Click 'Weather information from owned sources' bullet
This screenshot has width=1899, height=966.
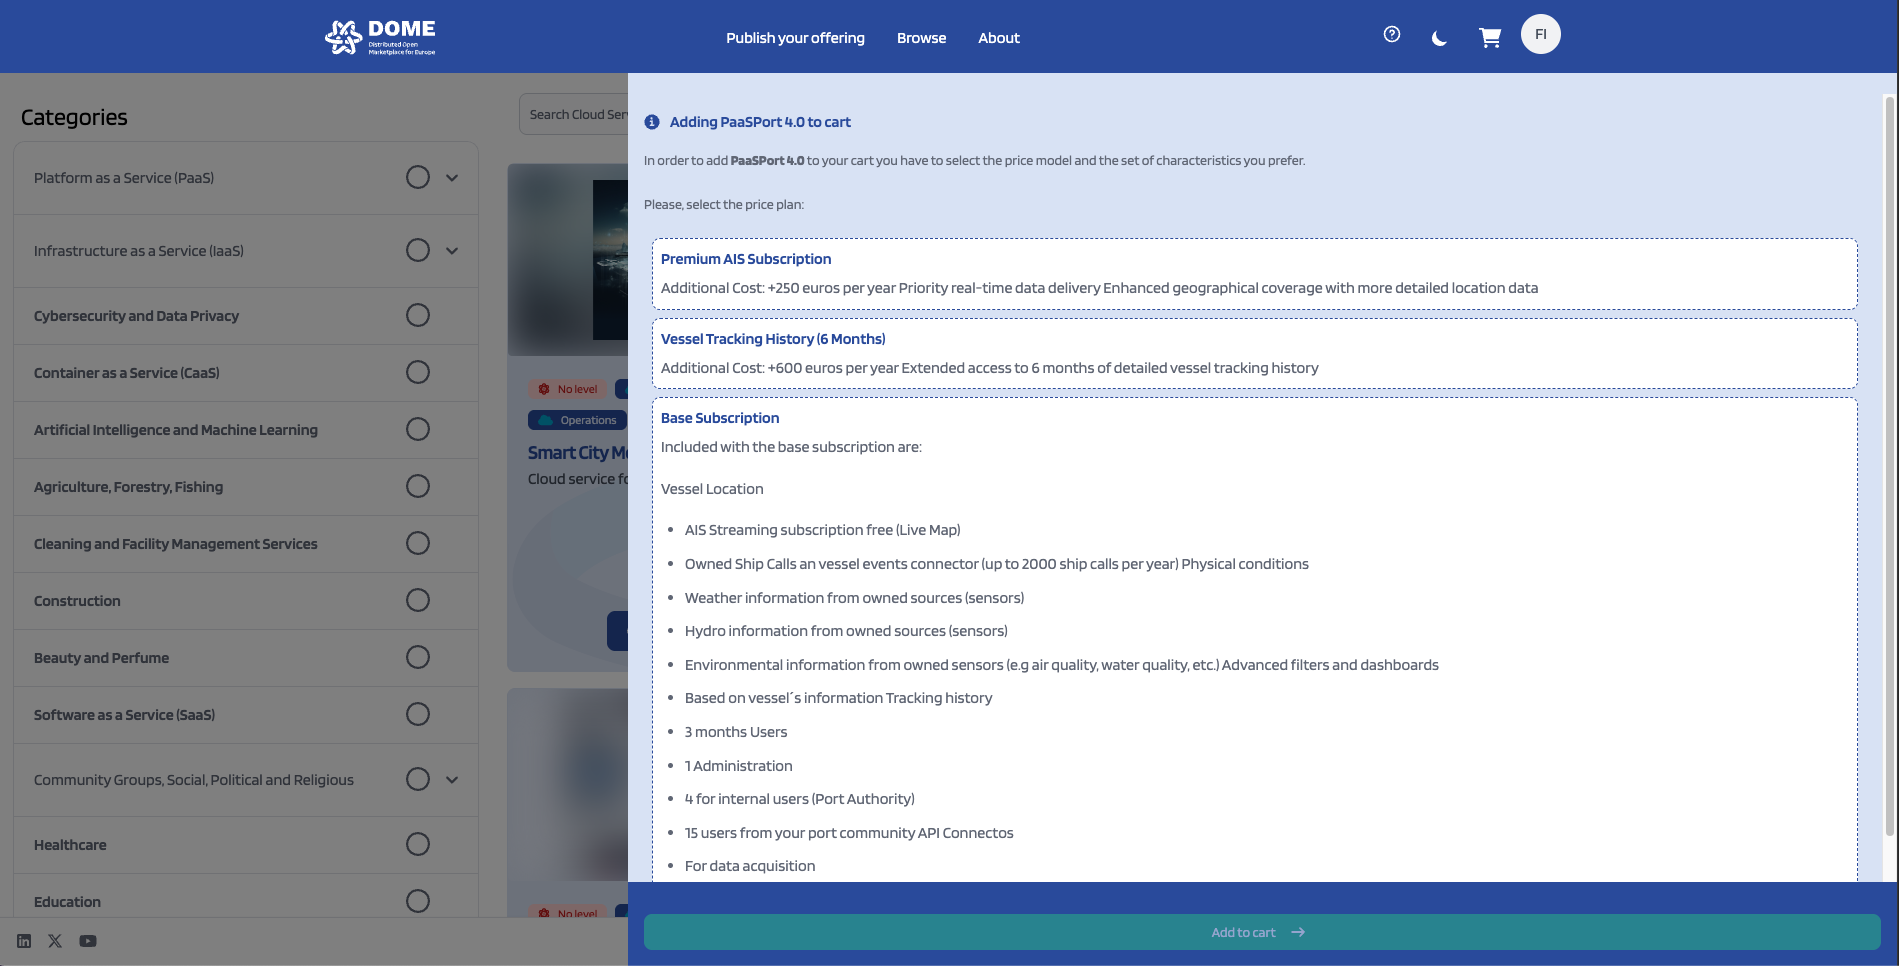click(x=854, y=598)
